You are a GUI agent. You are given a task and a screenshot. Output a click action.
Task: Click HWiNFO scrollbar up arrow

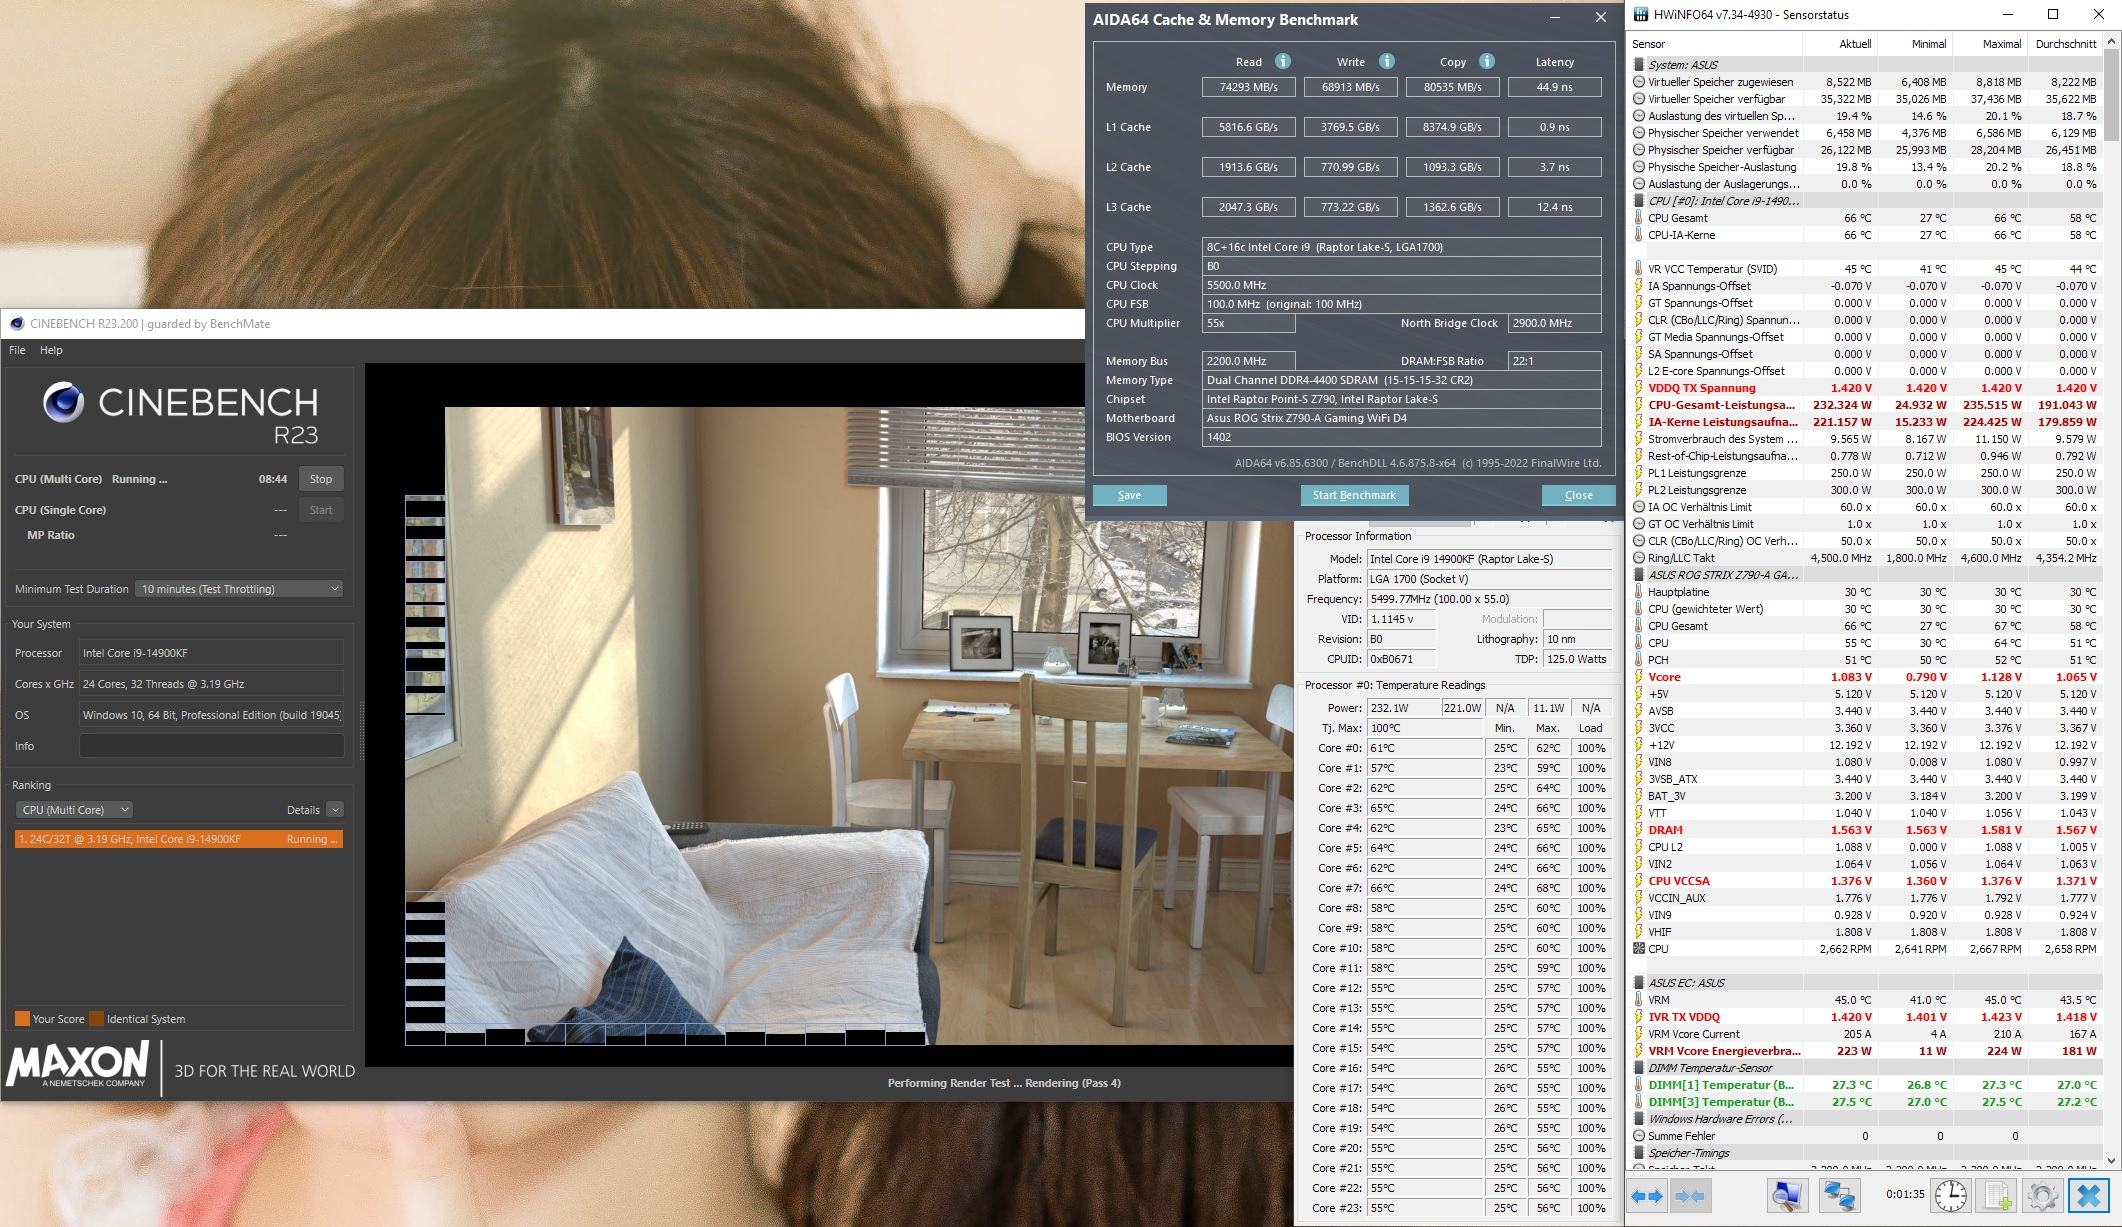[x=2111, y=43]
